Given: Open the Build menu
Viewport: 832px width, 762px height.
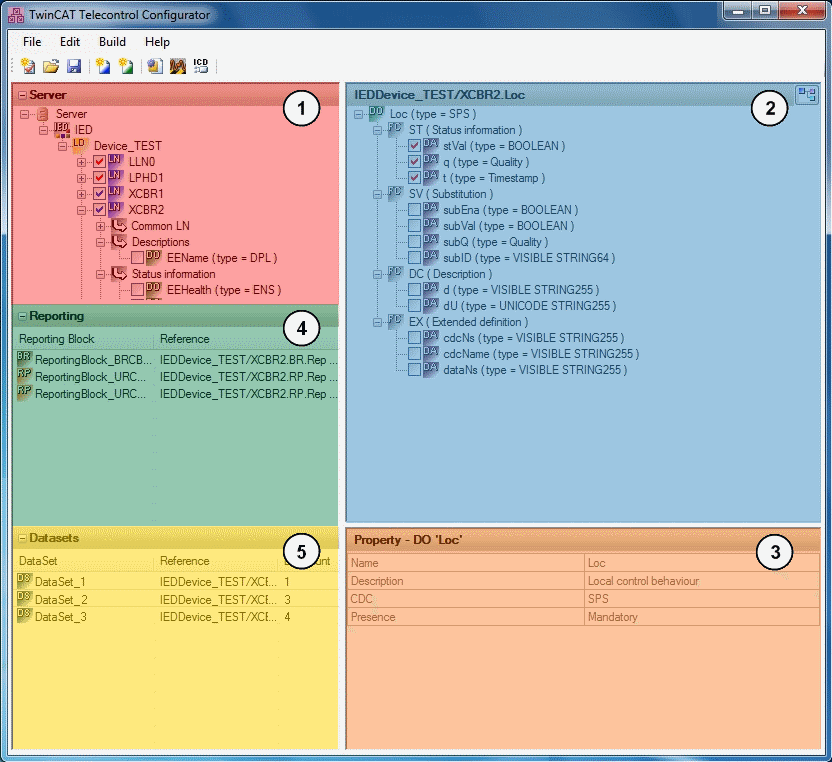Looking at the screenshot, I should point(112,42).
